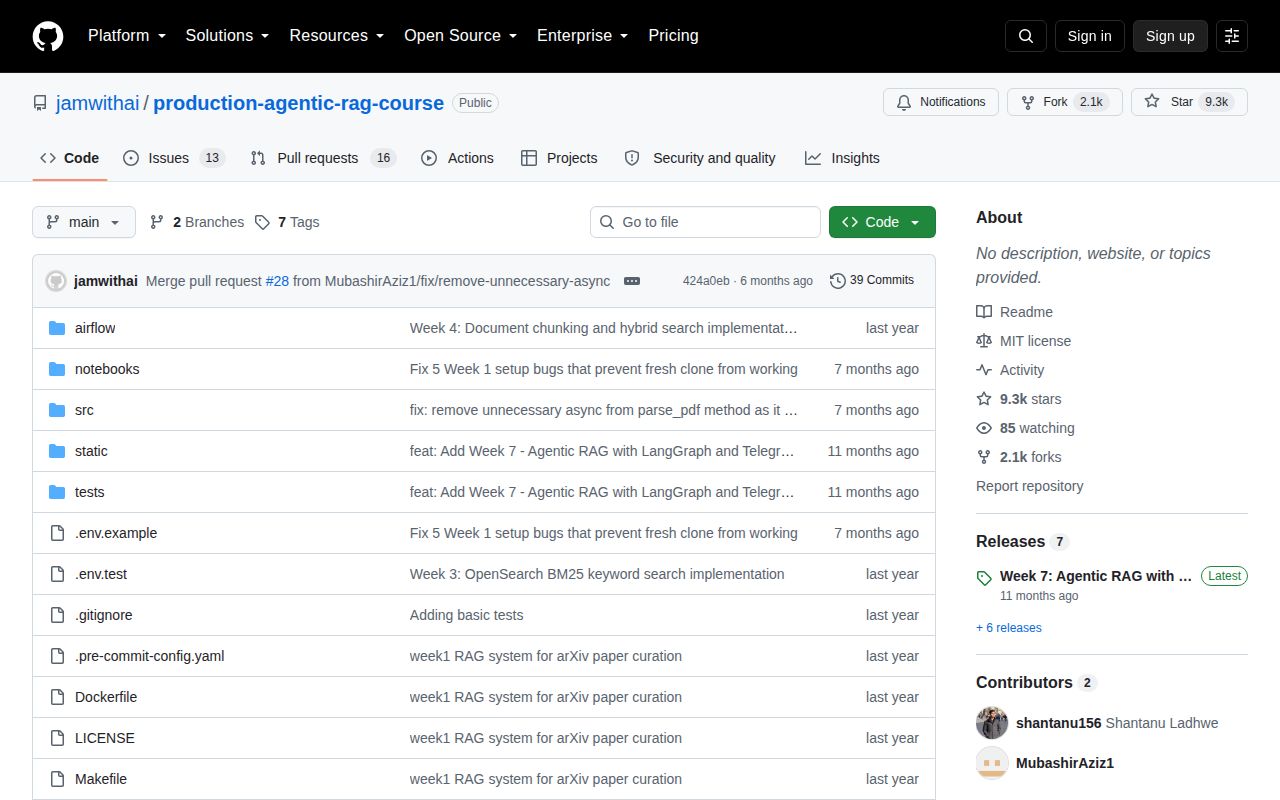Click the static folder icon
1280x800 pixels.
coord(57,451)
